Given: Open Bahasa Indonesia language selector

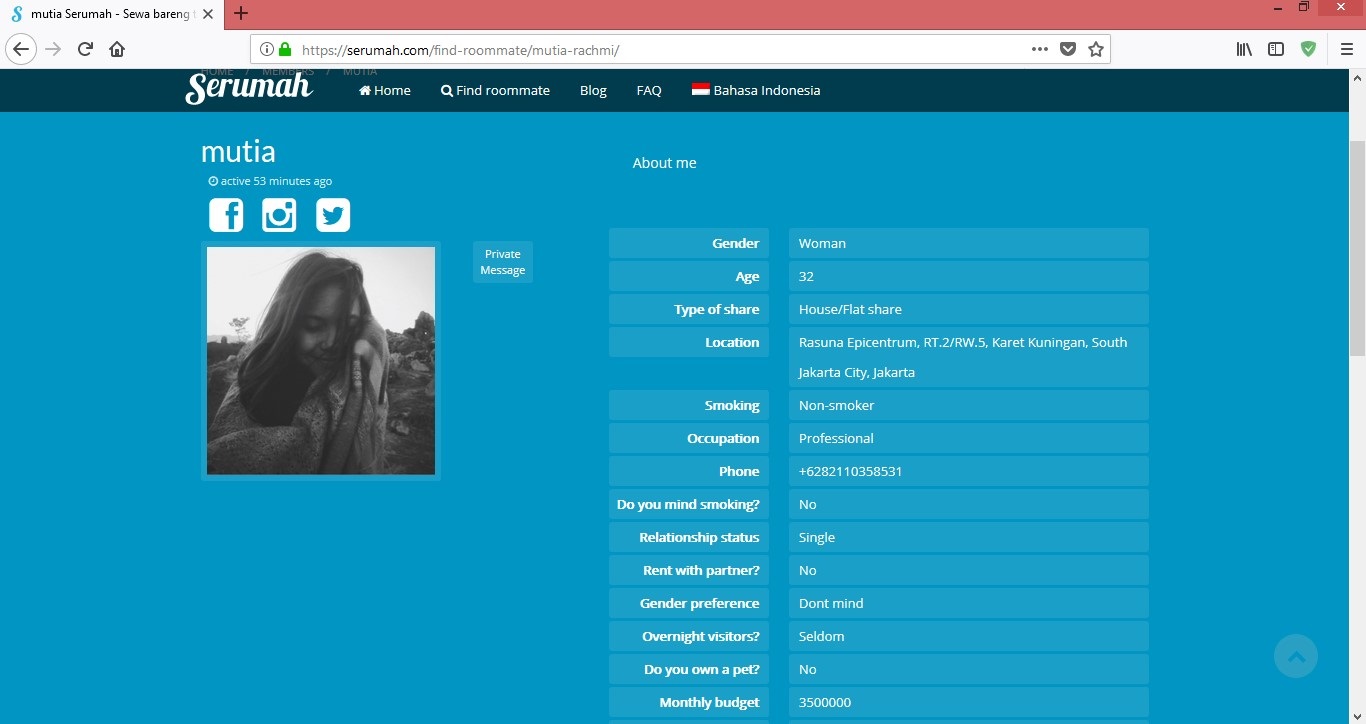Looking at the screenshot, I should point(756,90).
